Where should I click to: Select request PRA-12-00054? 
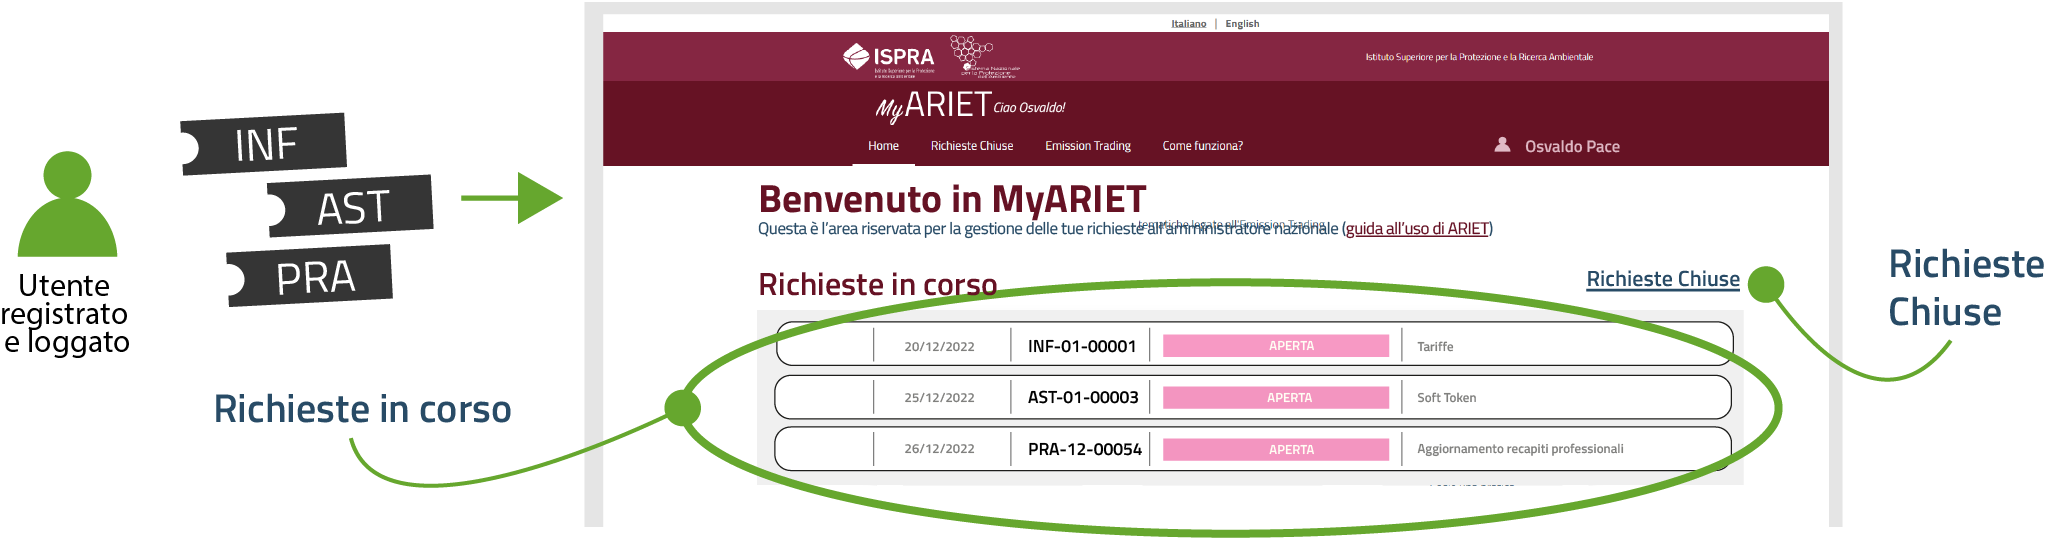pos(1084,450)
